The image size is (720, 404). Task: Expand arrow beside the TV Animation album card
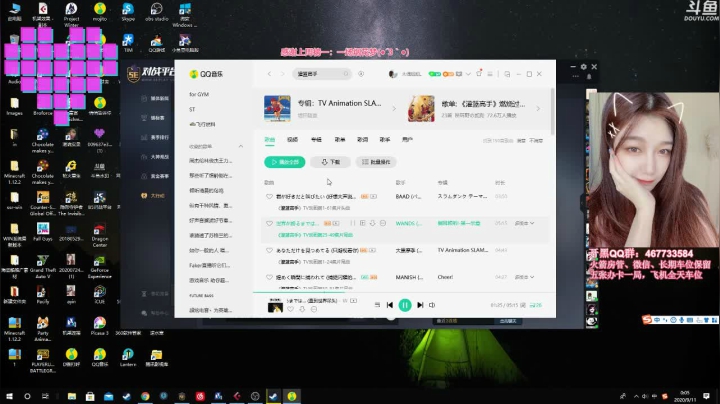click(x=394, y=109)
